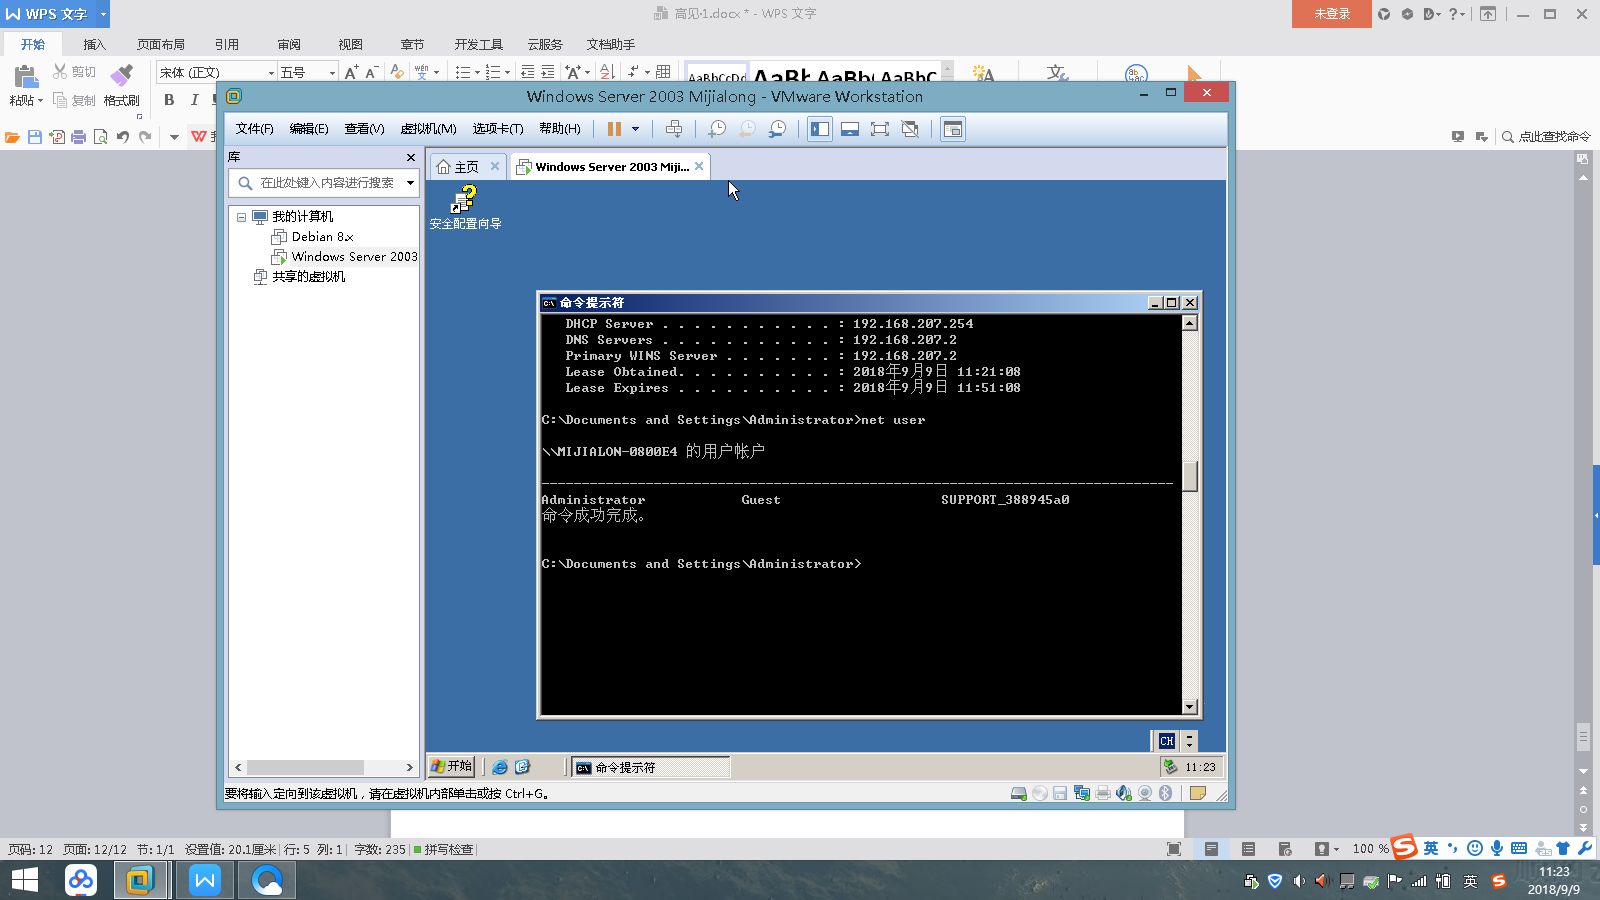Click the WPS print icon in quick toolbar
The width and height of the screenshot is (1600, 900).
click(79, 137)
